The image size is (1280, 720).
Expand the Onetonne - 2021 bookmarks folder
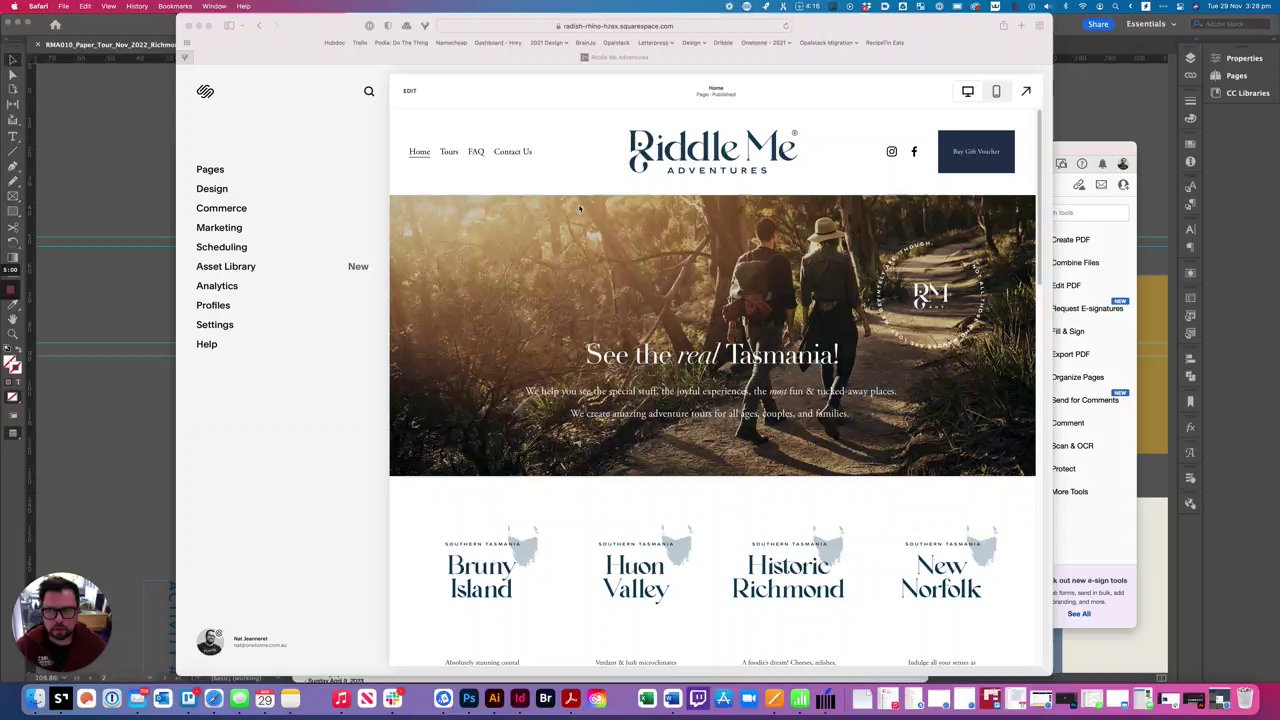(x=766, y=43)
